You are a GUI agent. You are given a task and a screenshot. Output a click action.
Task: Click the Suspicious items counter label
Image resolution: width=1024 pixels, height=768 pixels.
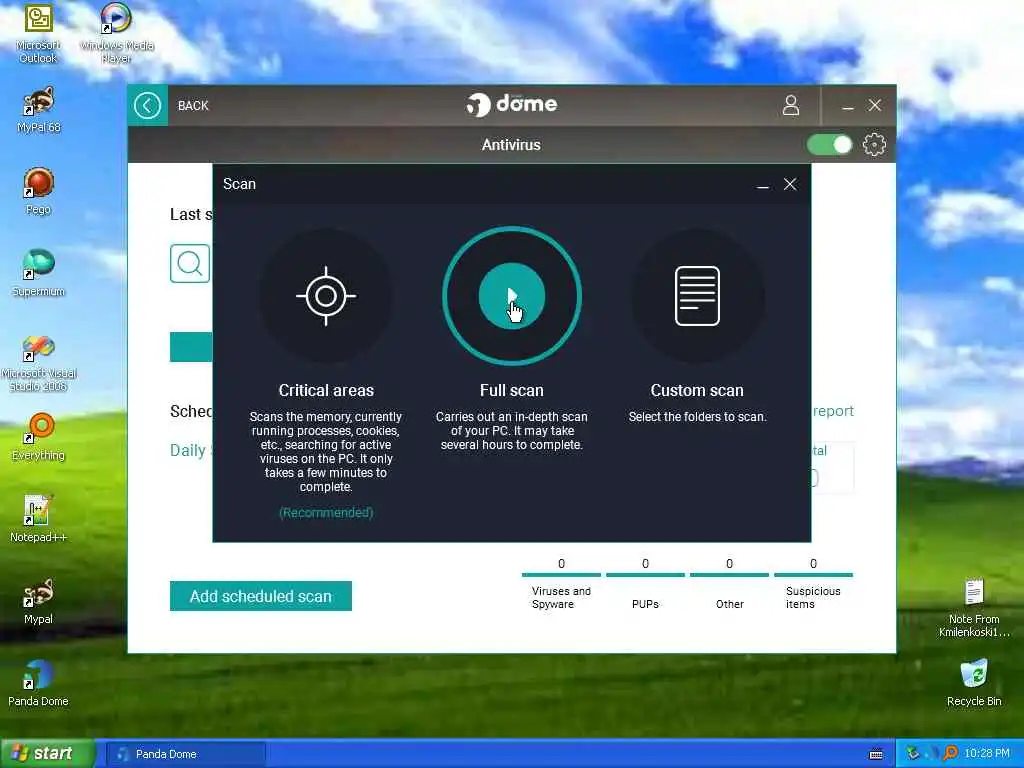pos(813,598)
